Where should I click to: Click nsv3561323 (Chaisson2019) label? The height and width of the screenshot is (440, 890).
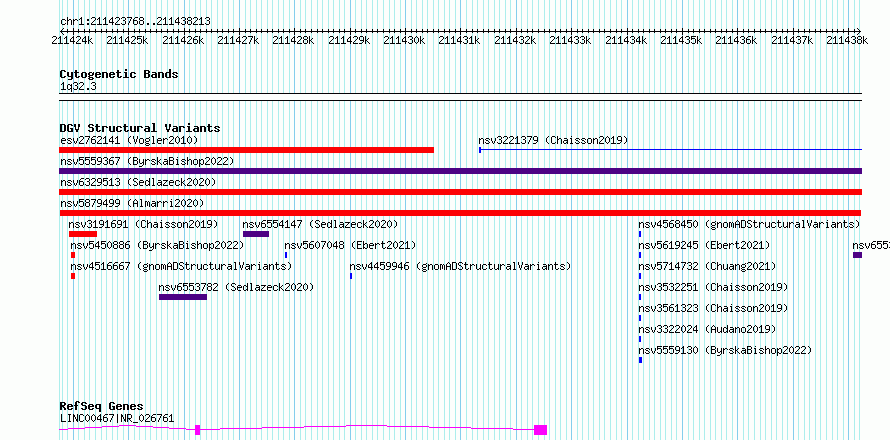pyautogui.click(x=713, y=308)
